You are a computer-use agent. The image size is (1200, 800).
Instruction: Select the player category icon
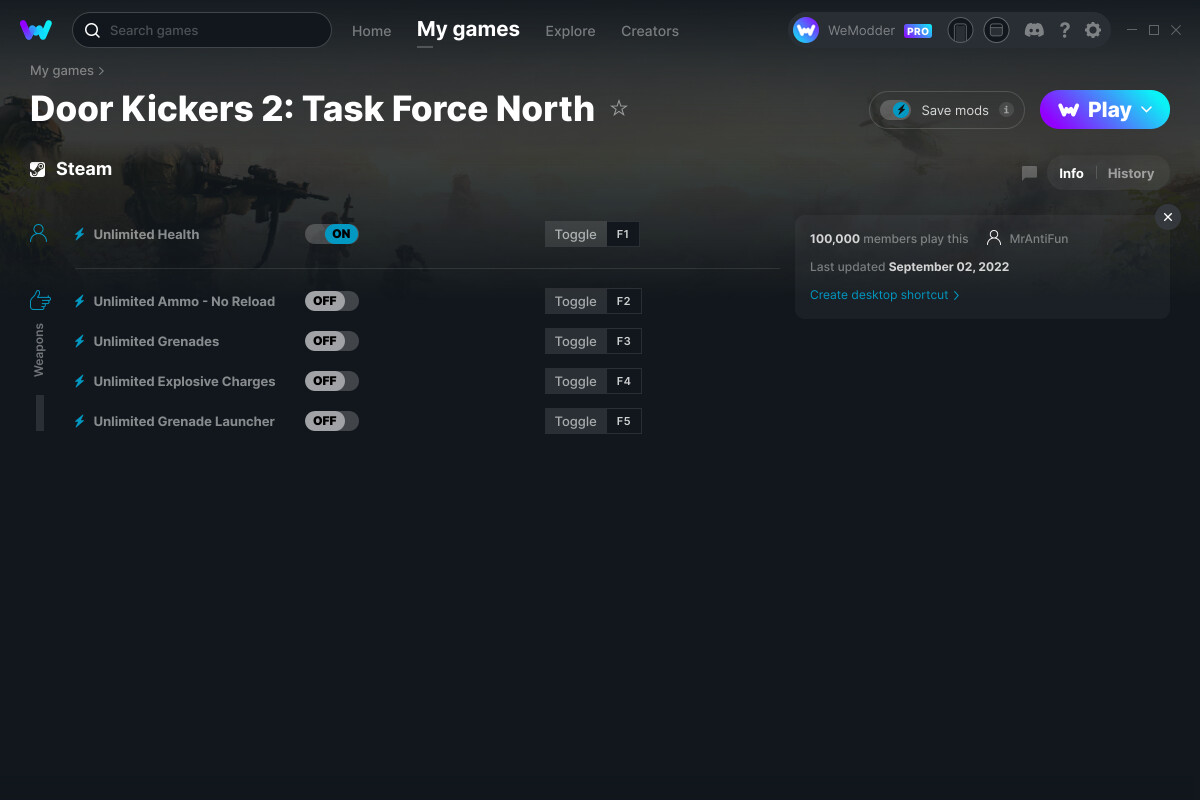point(39,234)
